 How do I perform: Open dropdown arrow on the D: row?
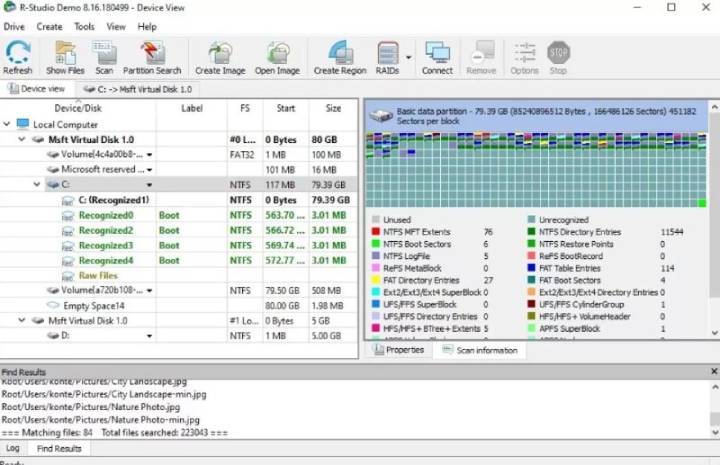point(149,336)
